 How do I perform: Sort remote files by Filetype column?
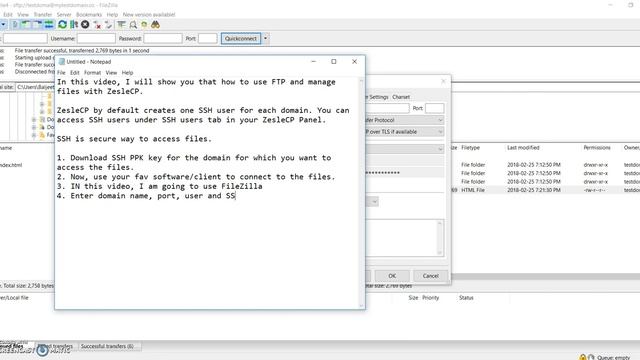470,148
